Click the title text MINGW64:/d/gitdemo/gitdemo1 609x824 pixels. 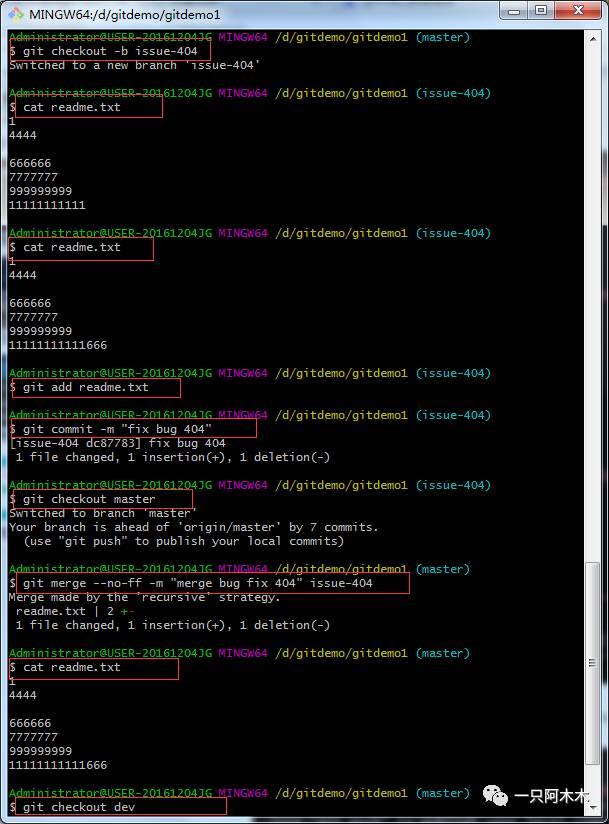point(125,15)
